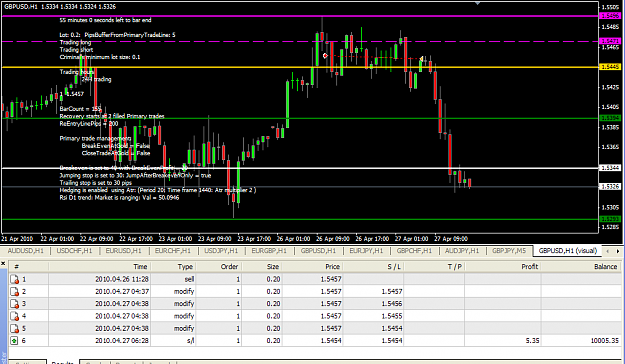Viewport: 625px width, 364px height.
Task: Click the green stop-loss icon in row 6
Action: 14,341
